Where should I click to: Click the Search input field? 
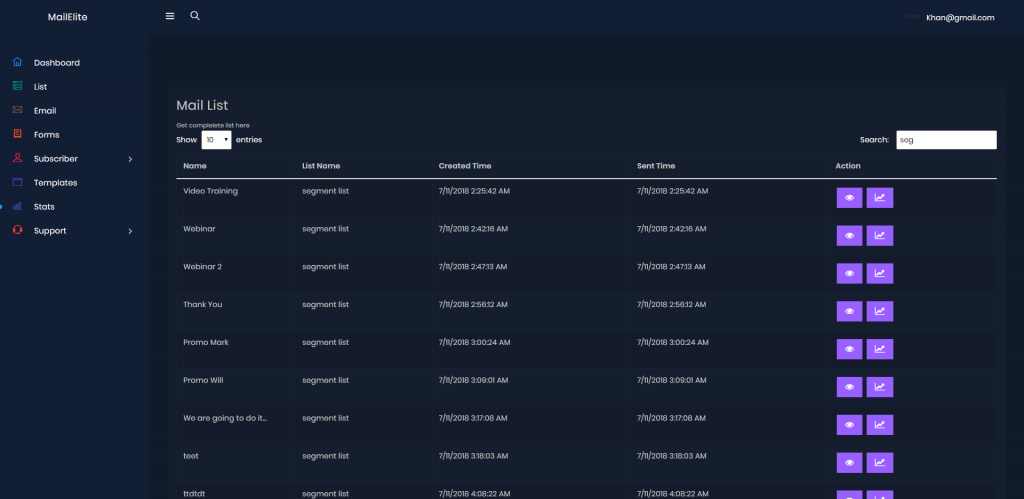coord(945,140)
